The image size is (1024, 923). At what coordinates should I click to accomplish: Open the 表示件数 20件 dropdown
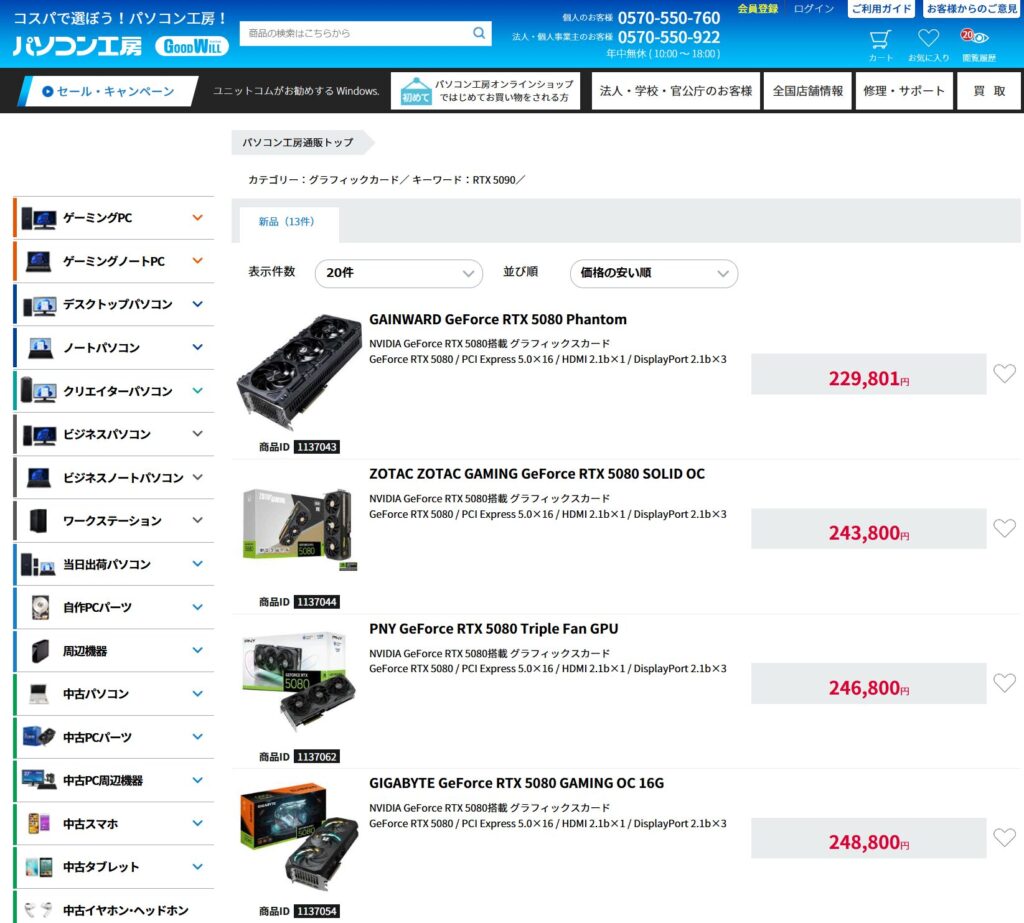[398, 273]
